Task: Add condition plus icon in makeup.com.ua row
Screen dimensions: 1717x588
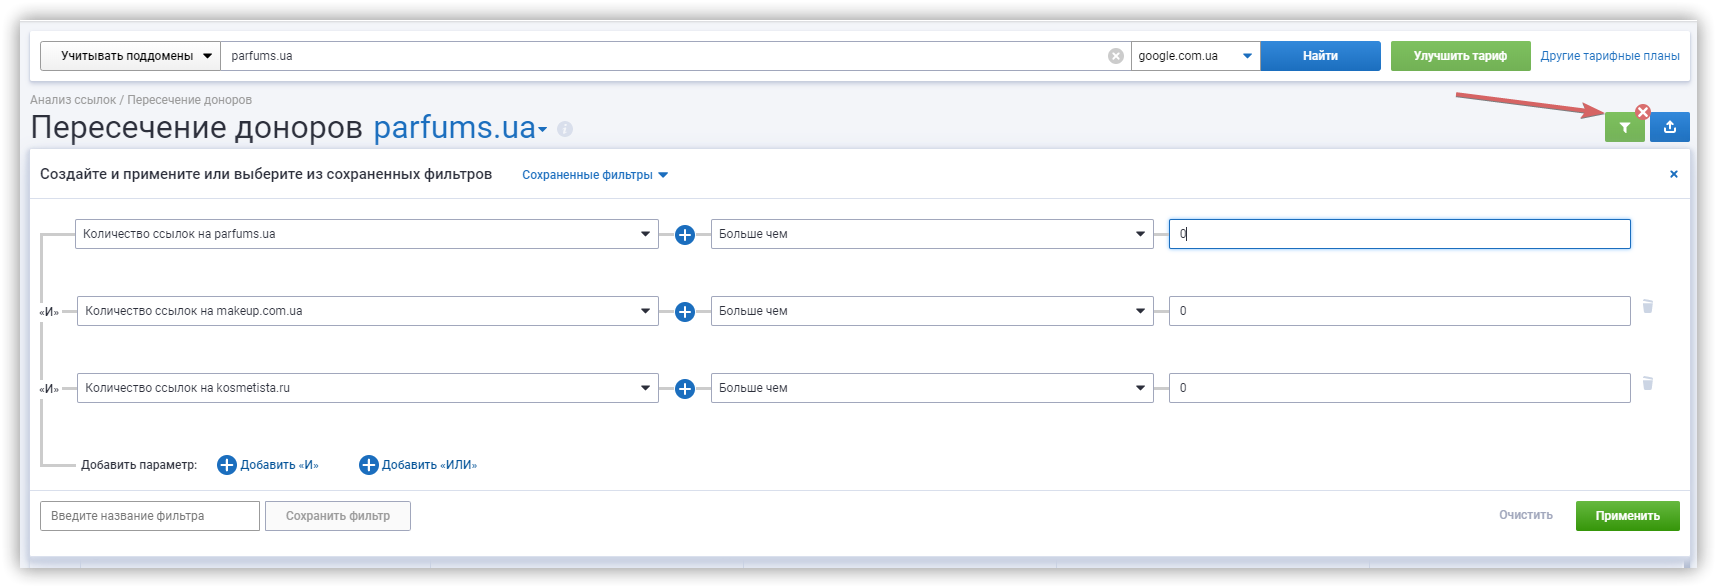Action: pos(685,312)
